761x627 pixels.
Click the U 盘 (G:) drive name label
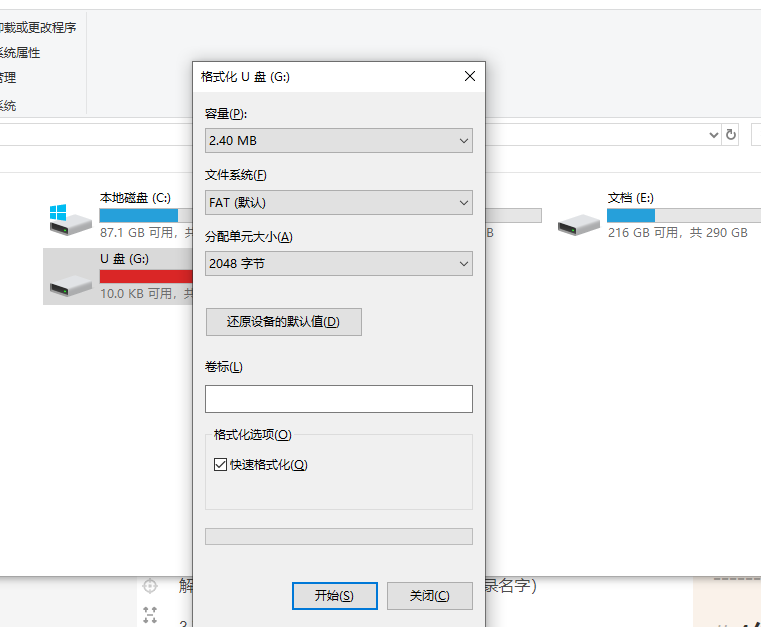(124, 259)
